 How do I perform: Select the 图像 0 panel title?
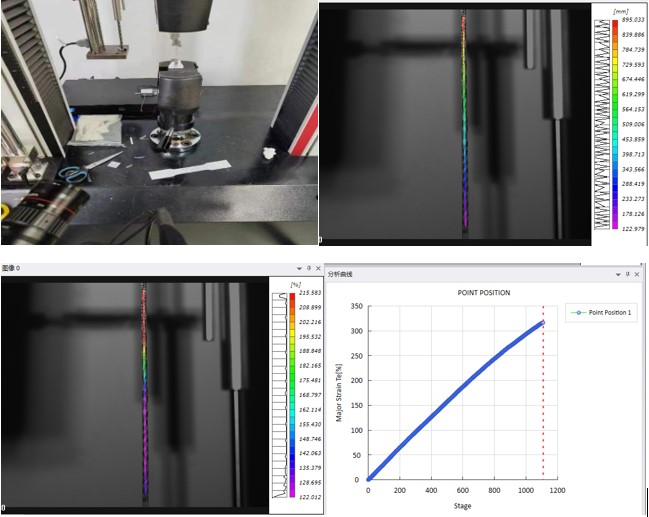(x=12, y=269)
